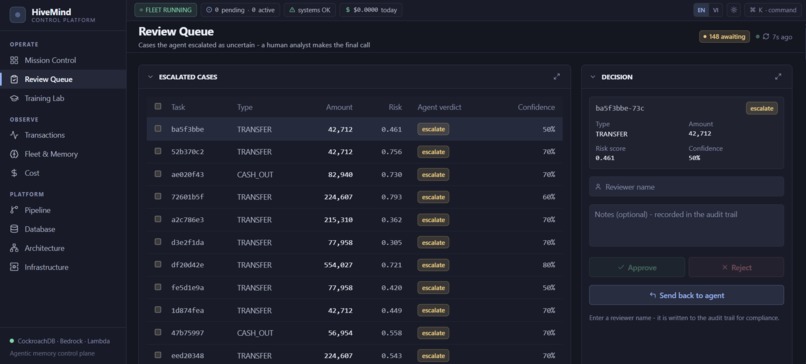
Task: Click the Infrastructure icon in sidebar
Action: (14, 267)
